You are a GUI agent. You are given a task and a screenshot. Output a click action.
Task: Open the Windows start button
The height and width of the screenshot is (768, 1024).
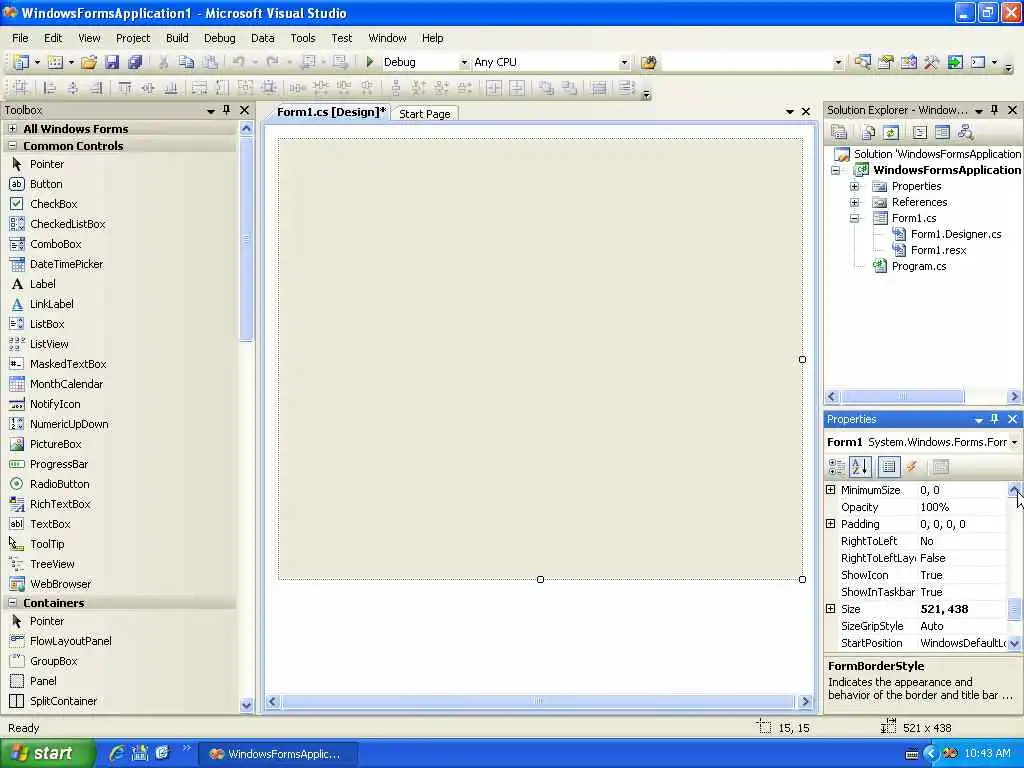[x=48, y=754]
